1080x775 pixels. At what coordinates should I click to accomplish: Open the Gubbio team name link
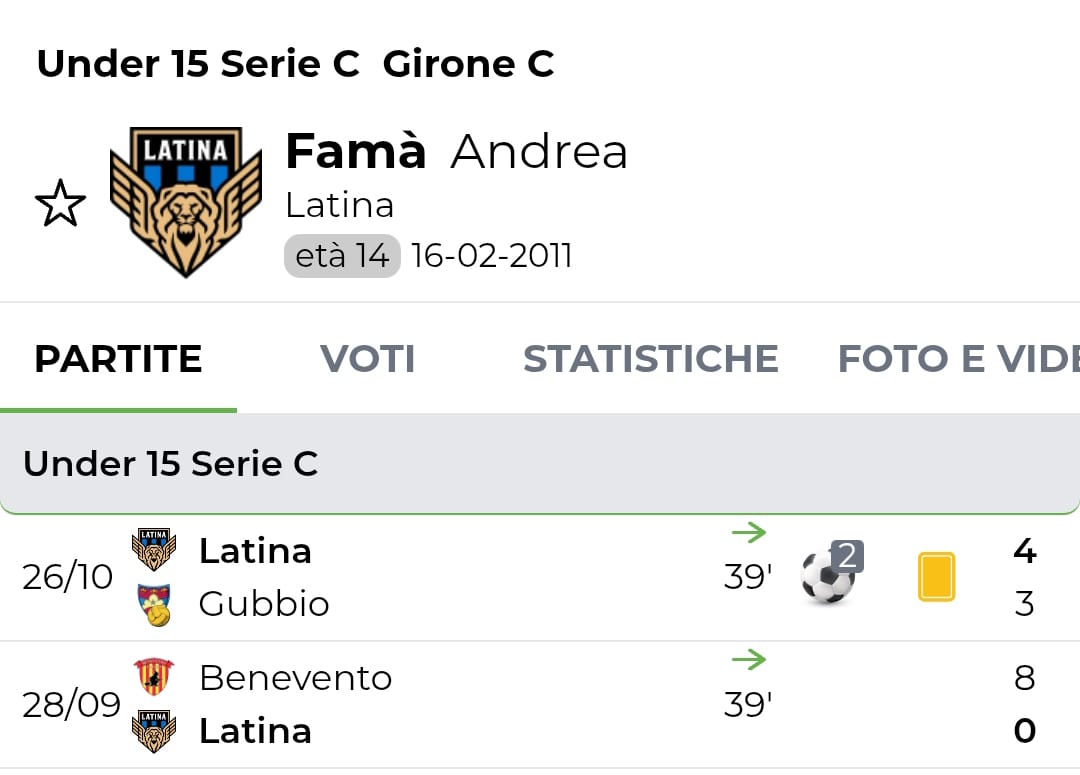pos(264,604)
